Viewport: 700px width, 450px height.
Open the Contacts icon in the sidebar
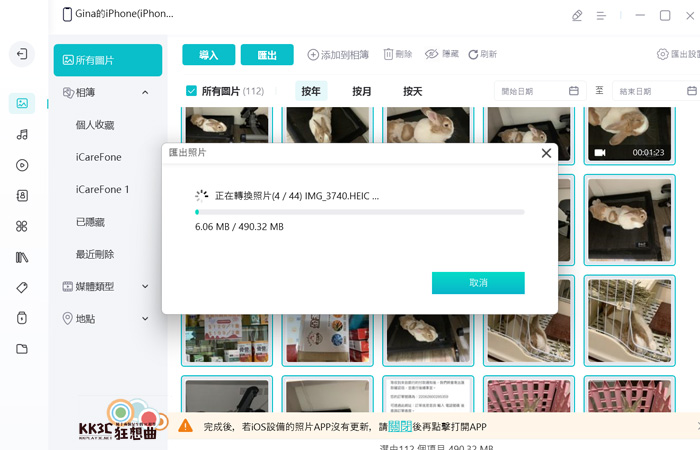(22, 196)
